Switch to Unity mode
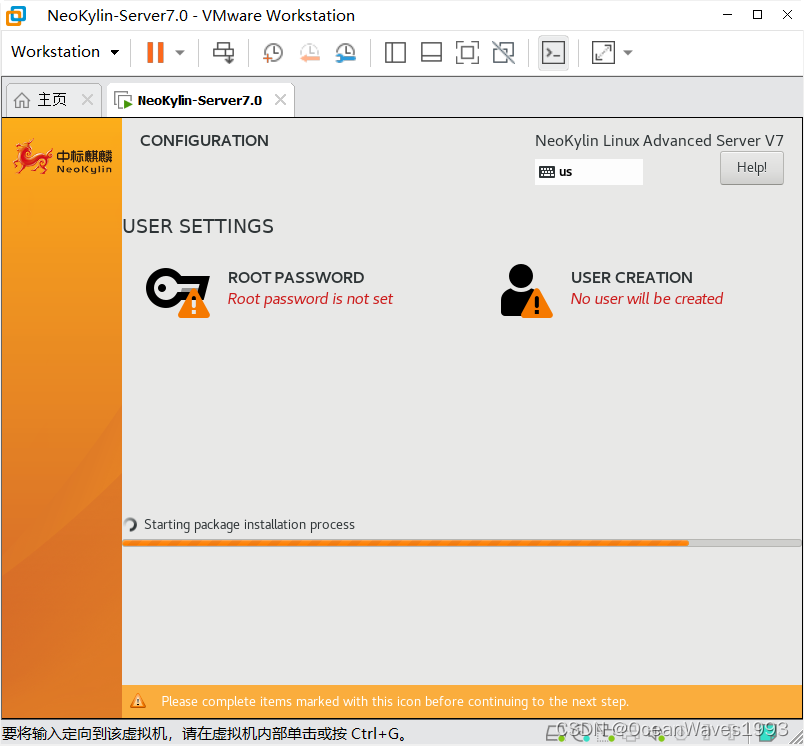 tap(504, 52)
